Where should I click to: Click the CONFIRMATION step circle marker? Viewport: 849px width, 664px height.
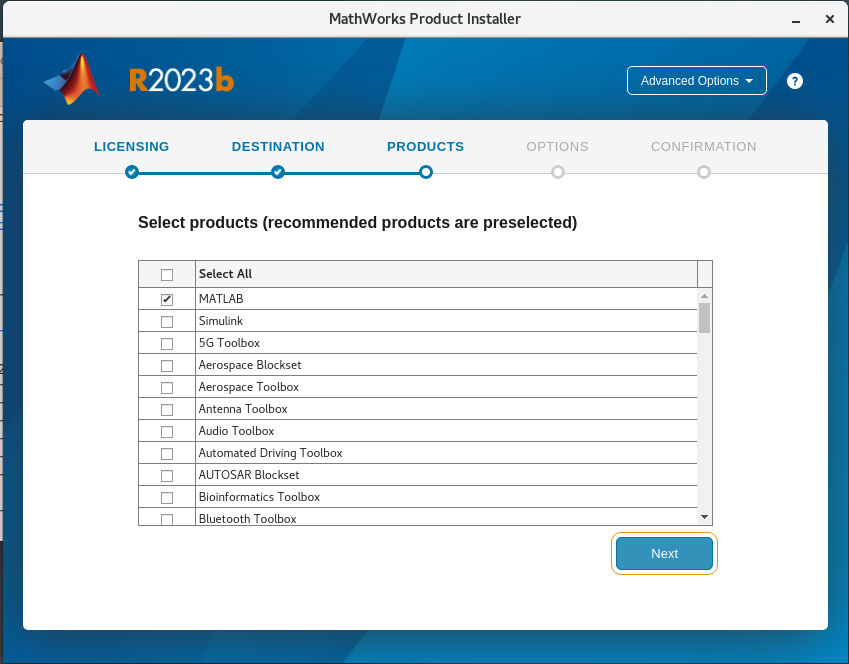(x=704, y=172)
